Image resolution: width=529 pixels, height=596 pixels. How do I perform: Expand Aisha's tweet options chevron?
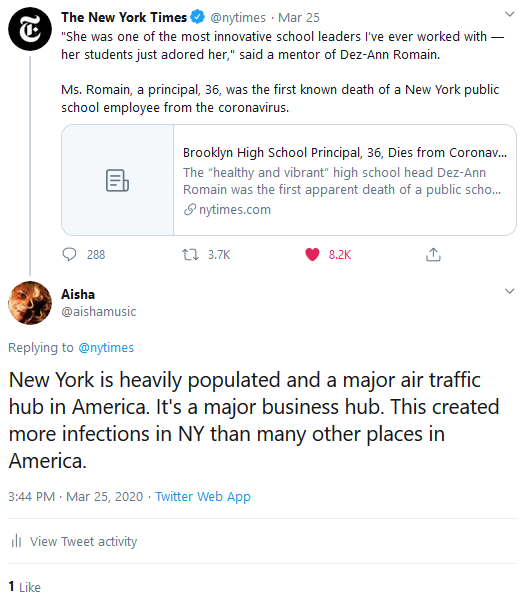[509, 291]
